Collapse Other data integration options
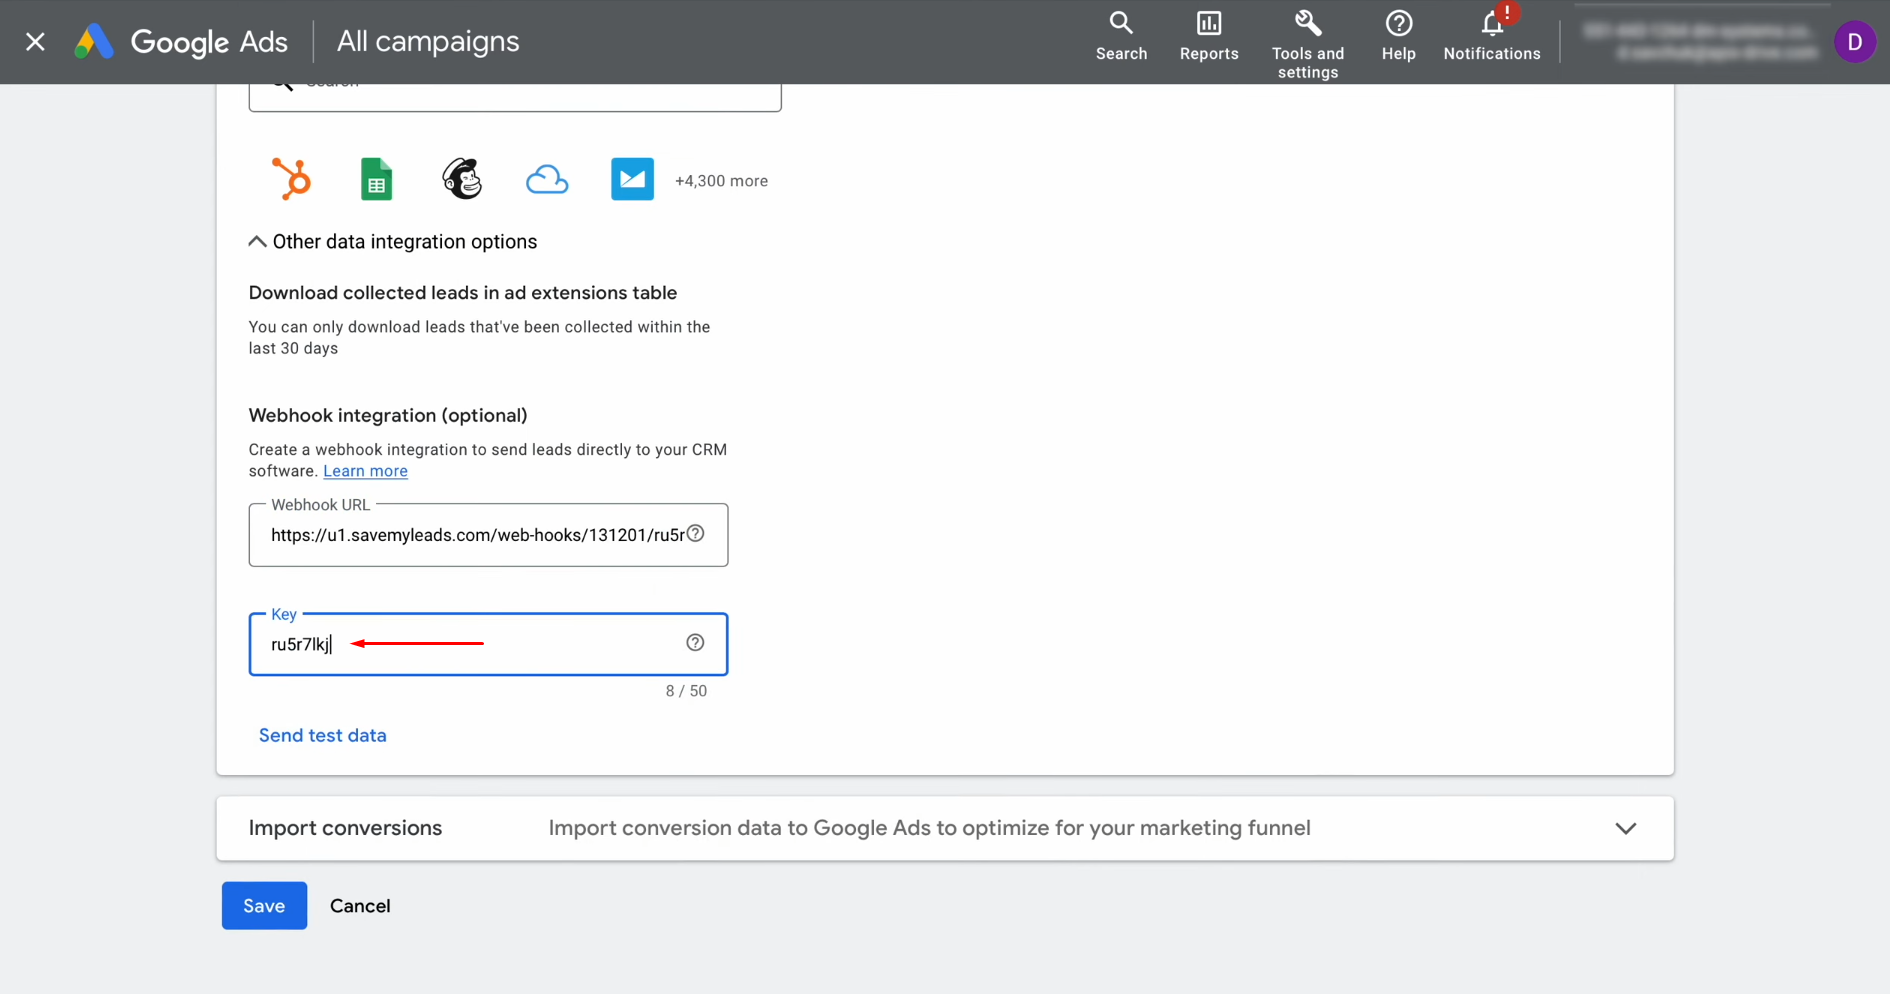1890x994 pixels. pos(393,242)
